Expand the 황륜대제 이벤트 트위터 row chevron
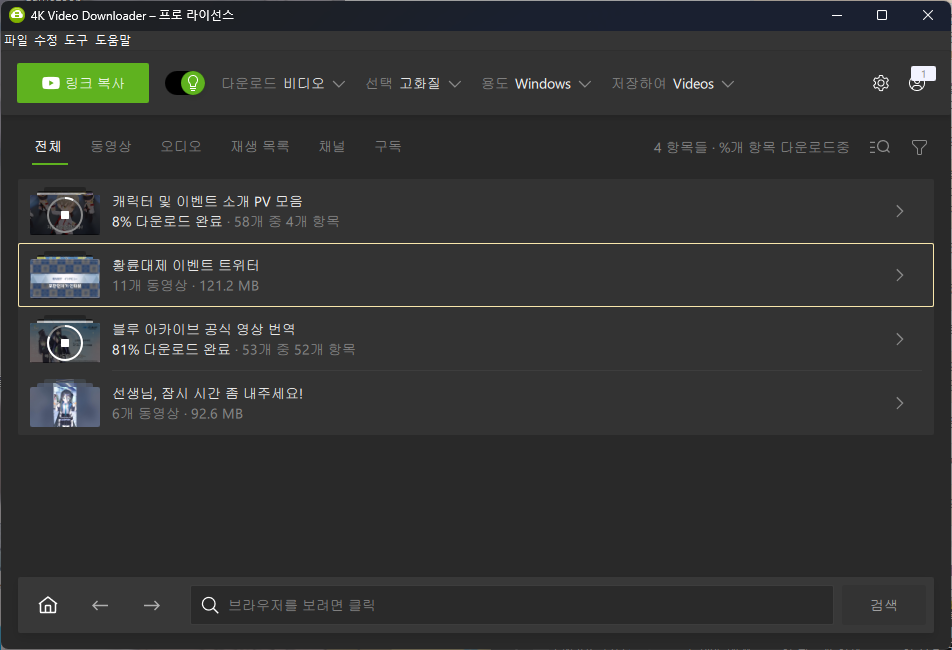The height and width of the screenshot is (650, 952). pyautogui.click(x=900, y=275)
